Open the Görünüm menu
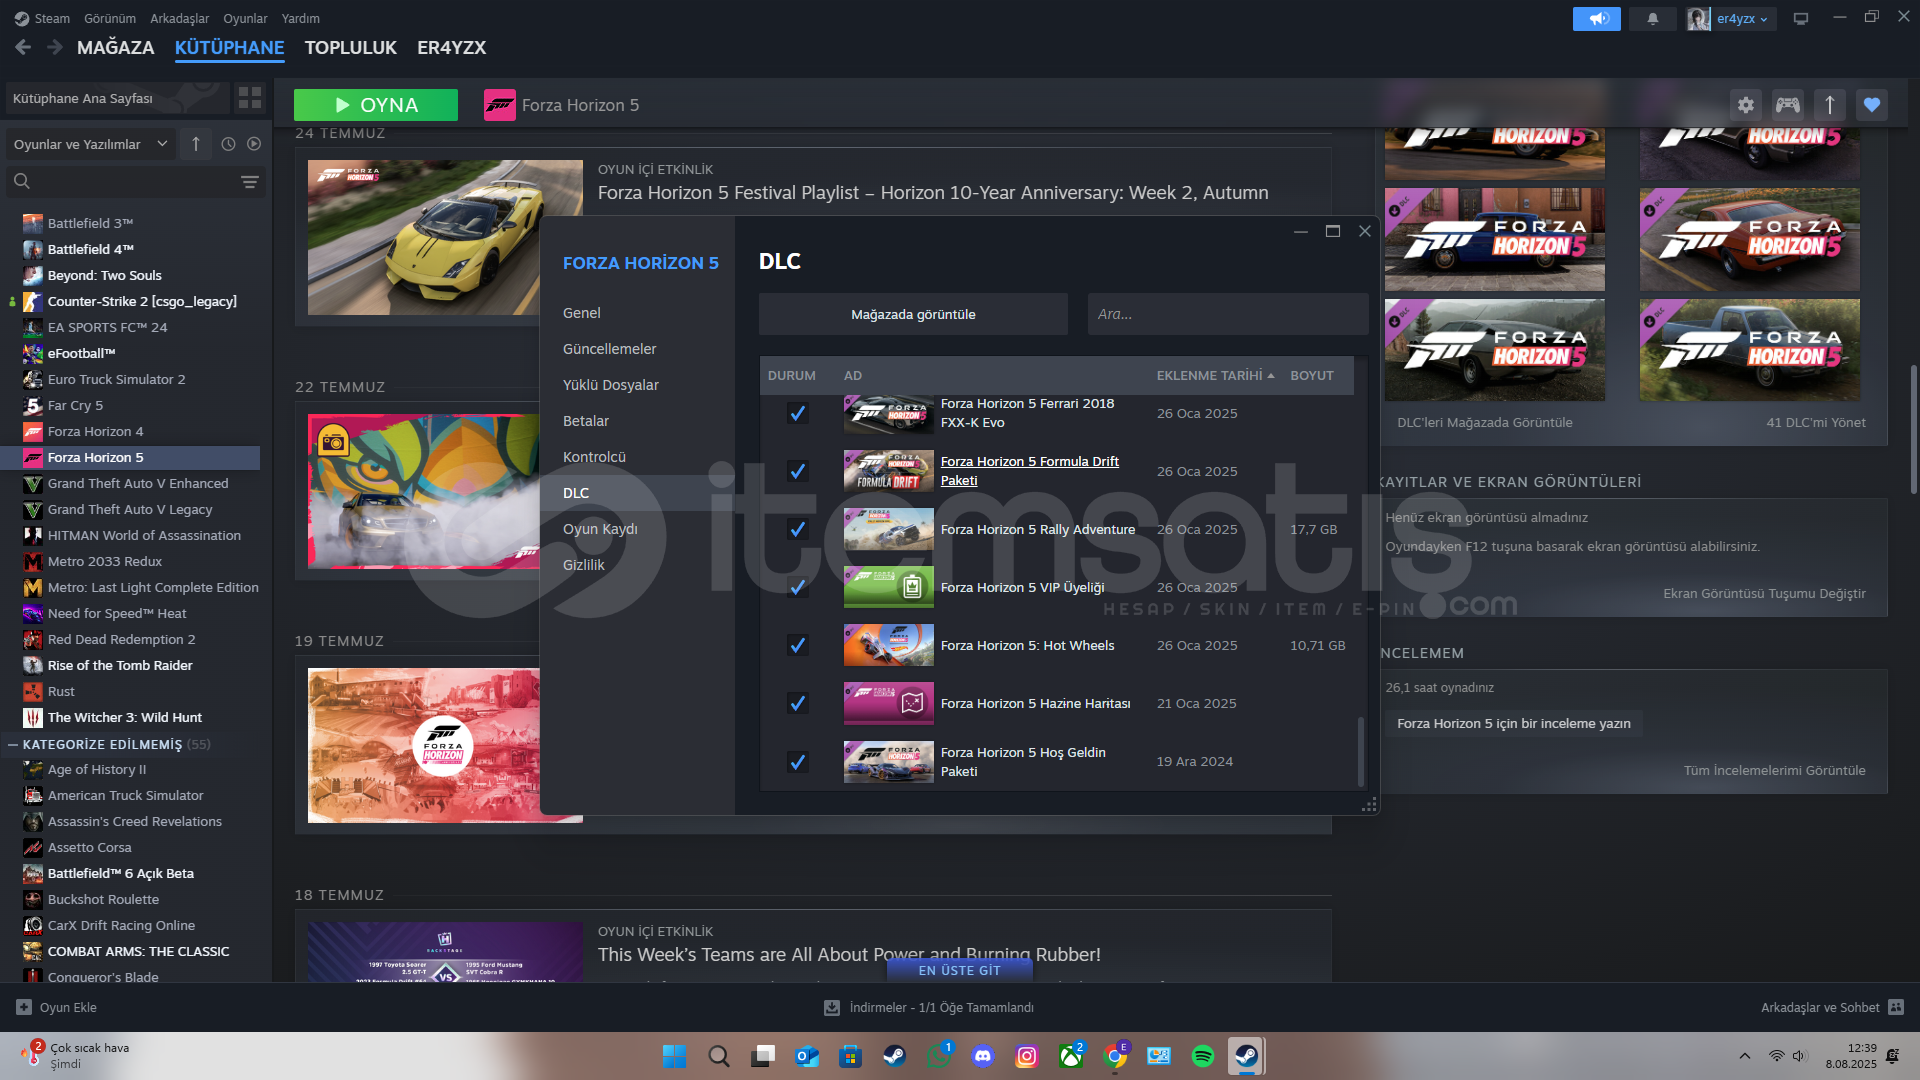Screen dimensions: 1920x1080 [110, 18]
